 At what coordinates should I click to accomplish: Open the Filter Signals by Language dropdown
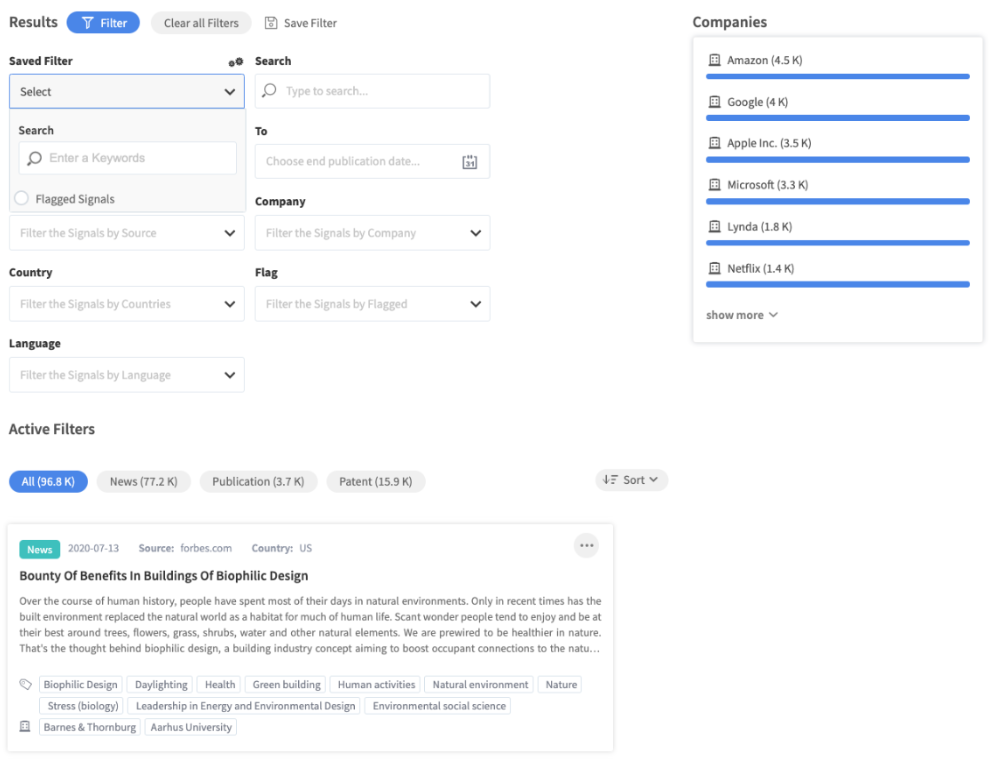point(126,375)
